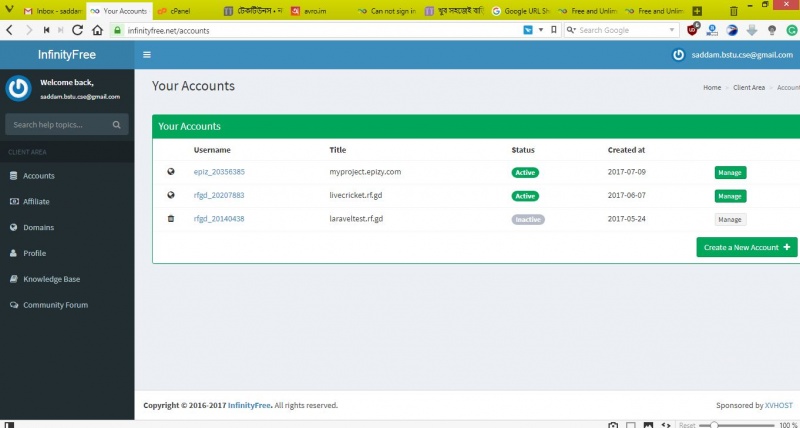This screenshot has height=428, width=800.
Task: Focus the Search help topics field
Action: (60, 124)
